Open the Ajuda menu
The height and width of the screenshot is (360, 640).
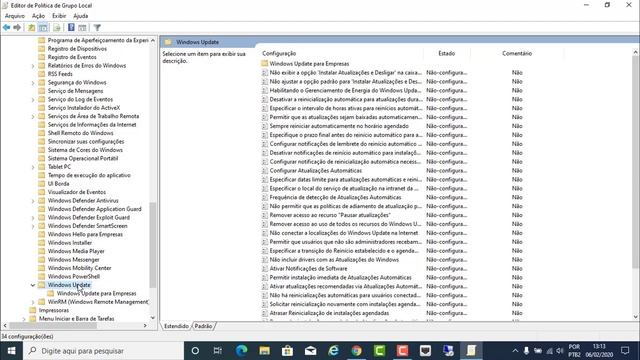(x=80, y=16)
